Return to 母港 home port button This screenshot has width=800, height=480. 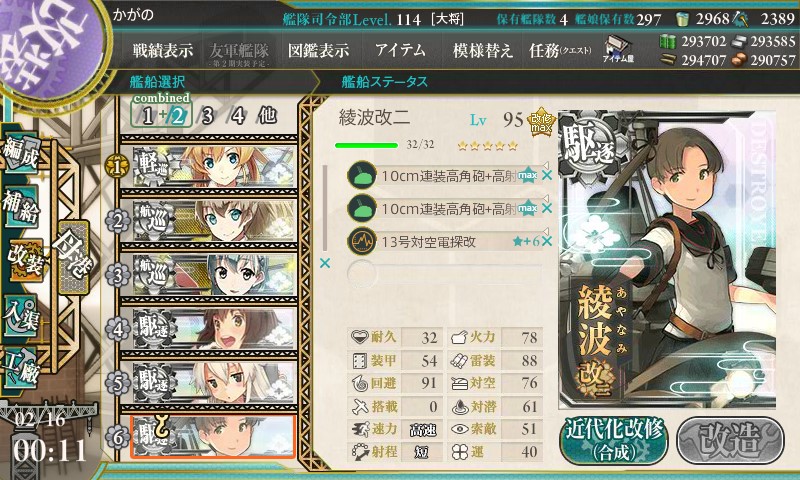pos(74,257)
